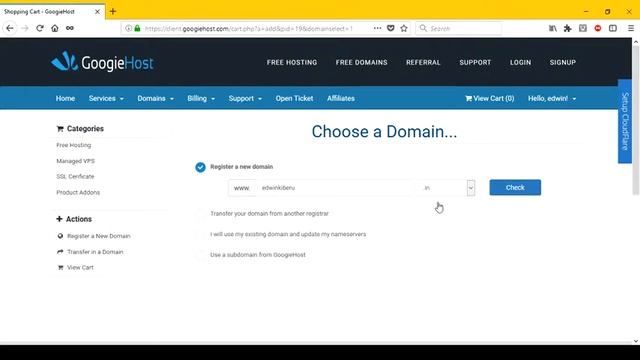Close the Shopping Cart tab

click(x=98, y=12)
